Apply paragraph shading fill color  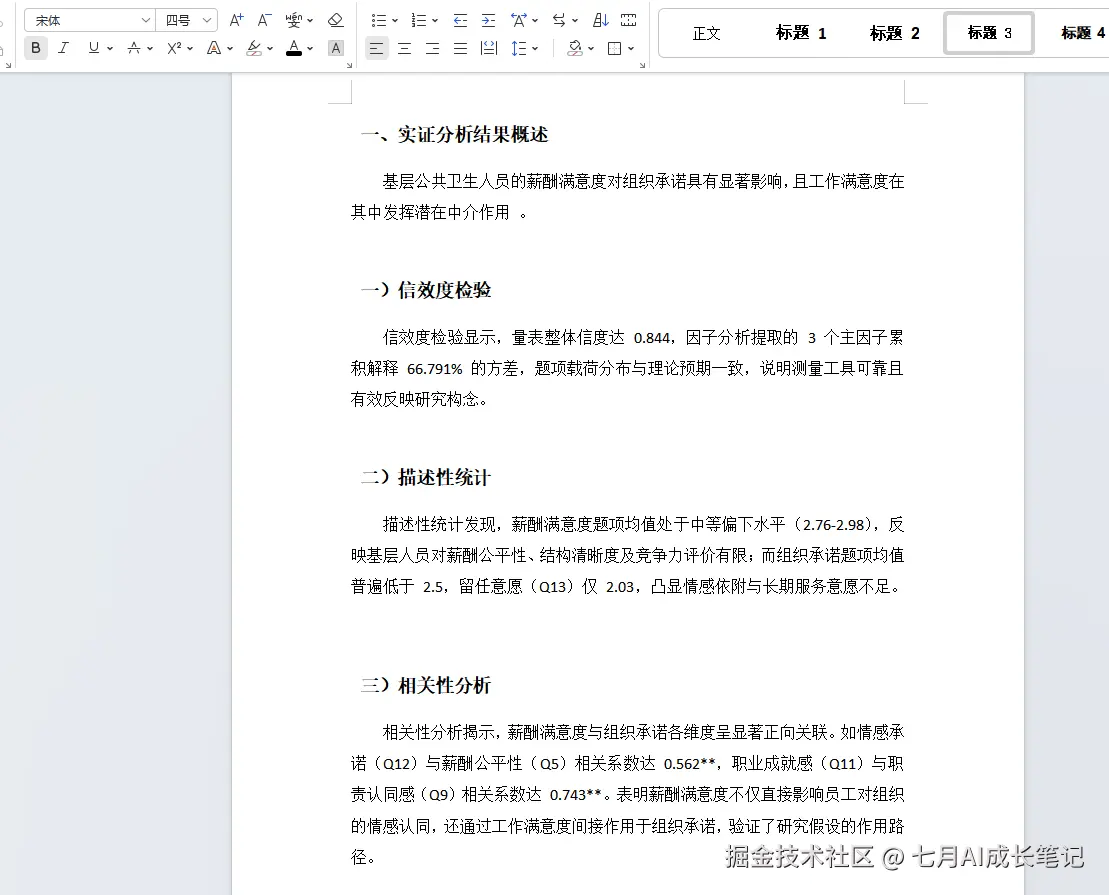(575, 48)
